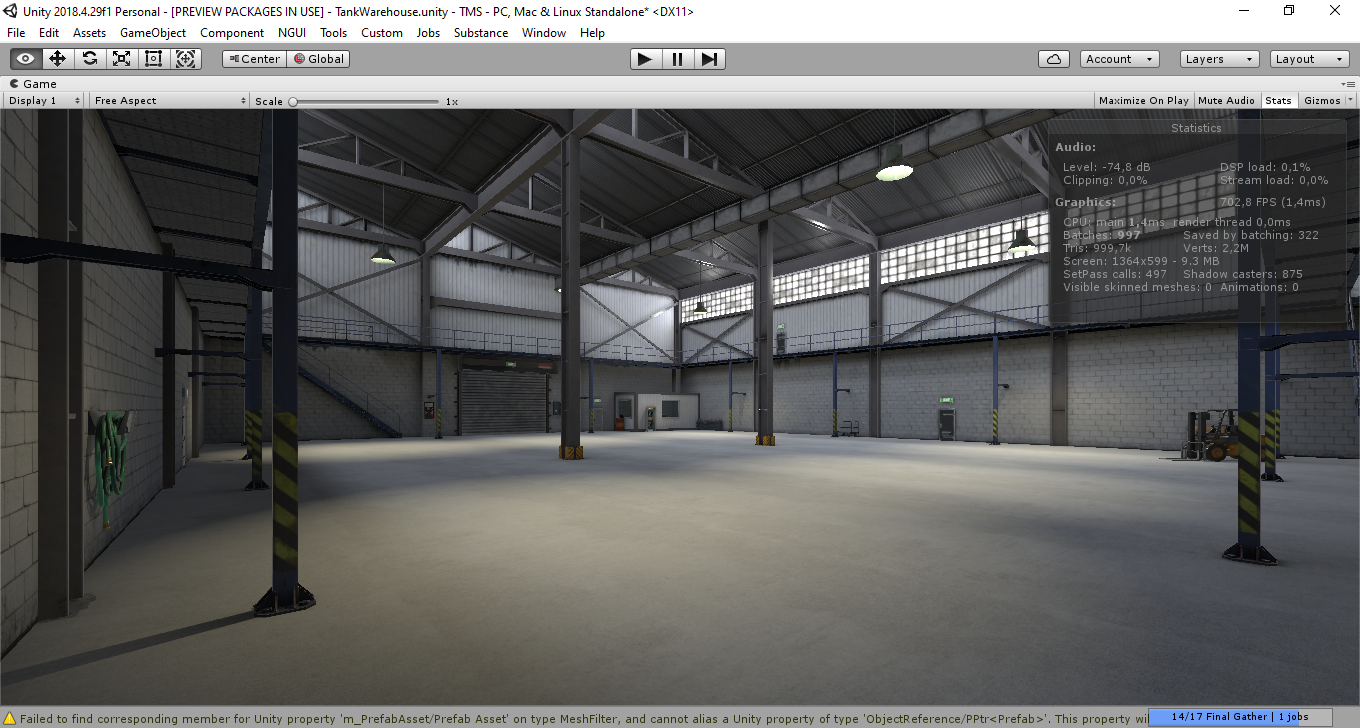
Task: Click the Gizmos button
Action: pyautogui.click(x=1322, y=101)
